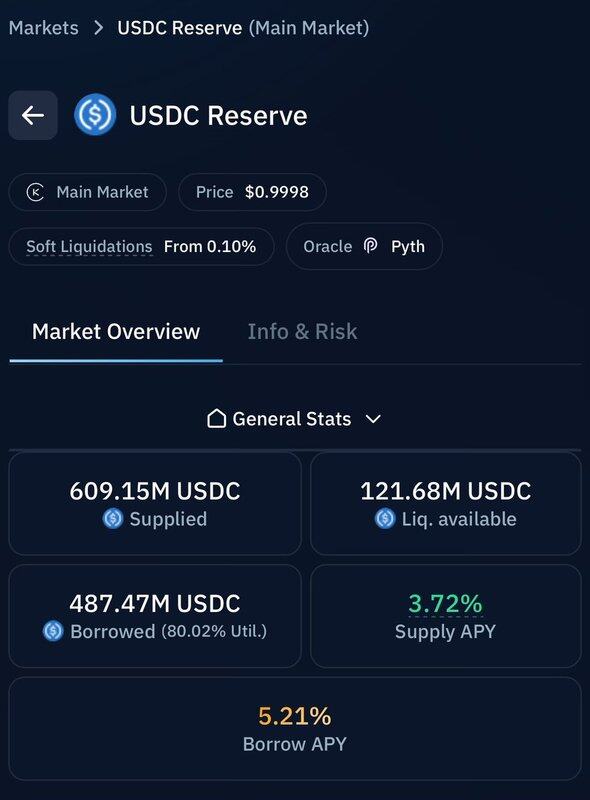The width and height of the screenshot is (590, 800).
Task: Click the Pyth oracle logo icon
Action: [371, 246]
